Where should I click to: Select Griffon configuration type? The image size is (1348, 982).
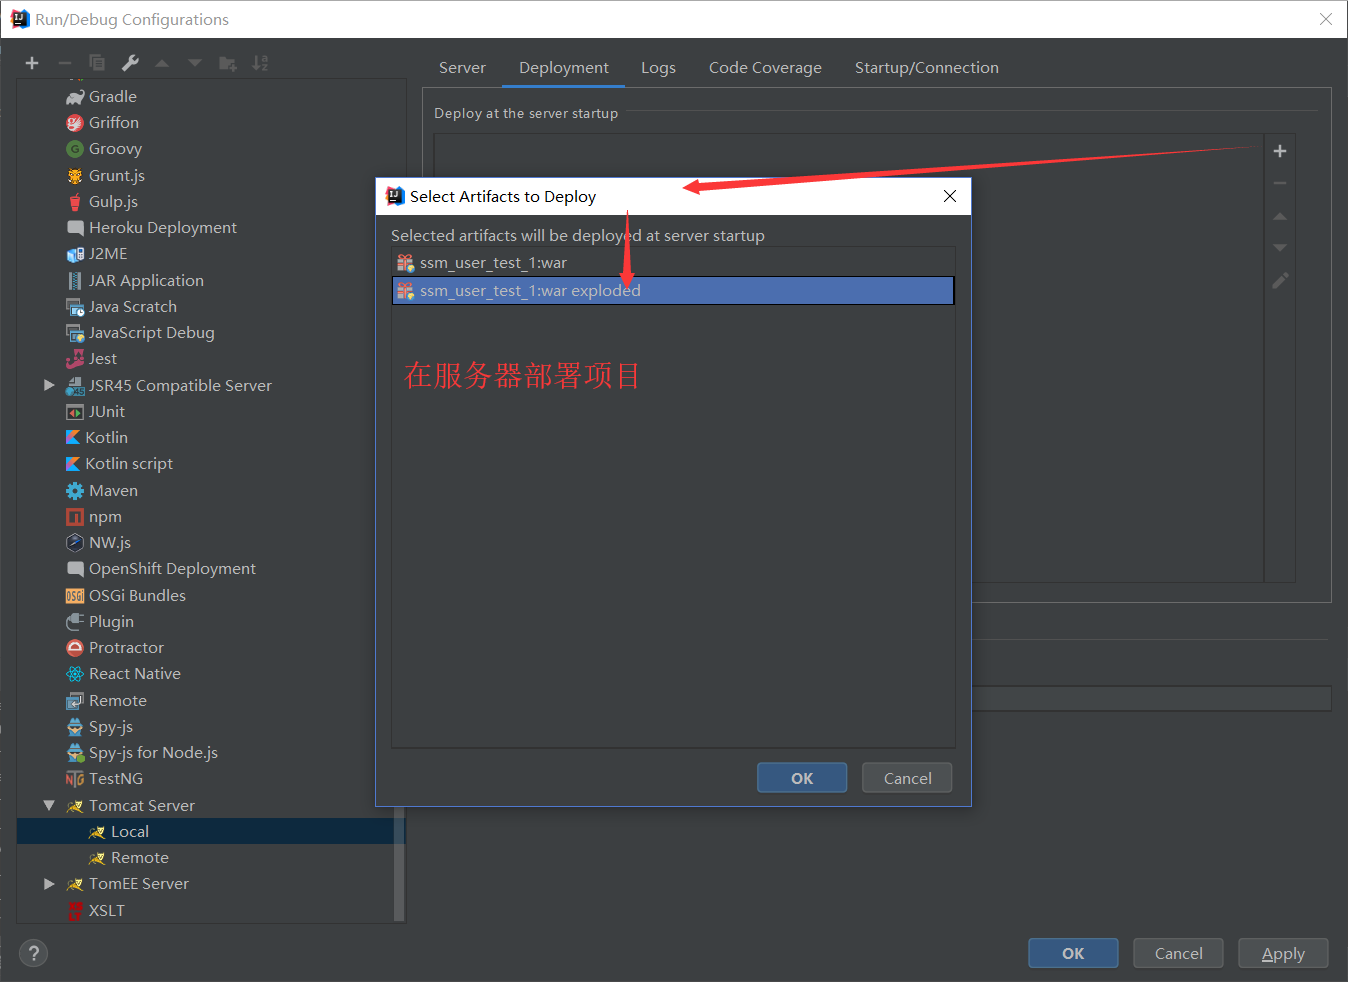point(102,122)
